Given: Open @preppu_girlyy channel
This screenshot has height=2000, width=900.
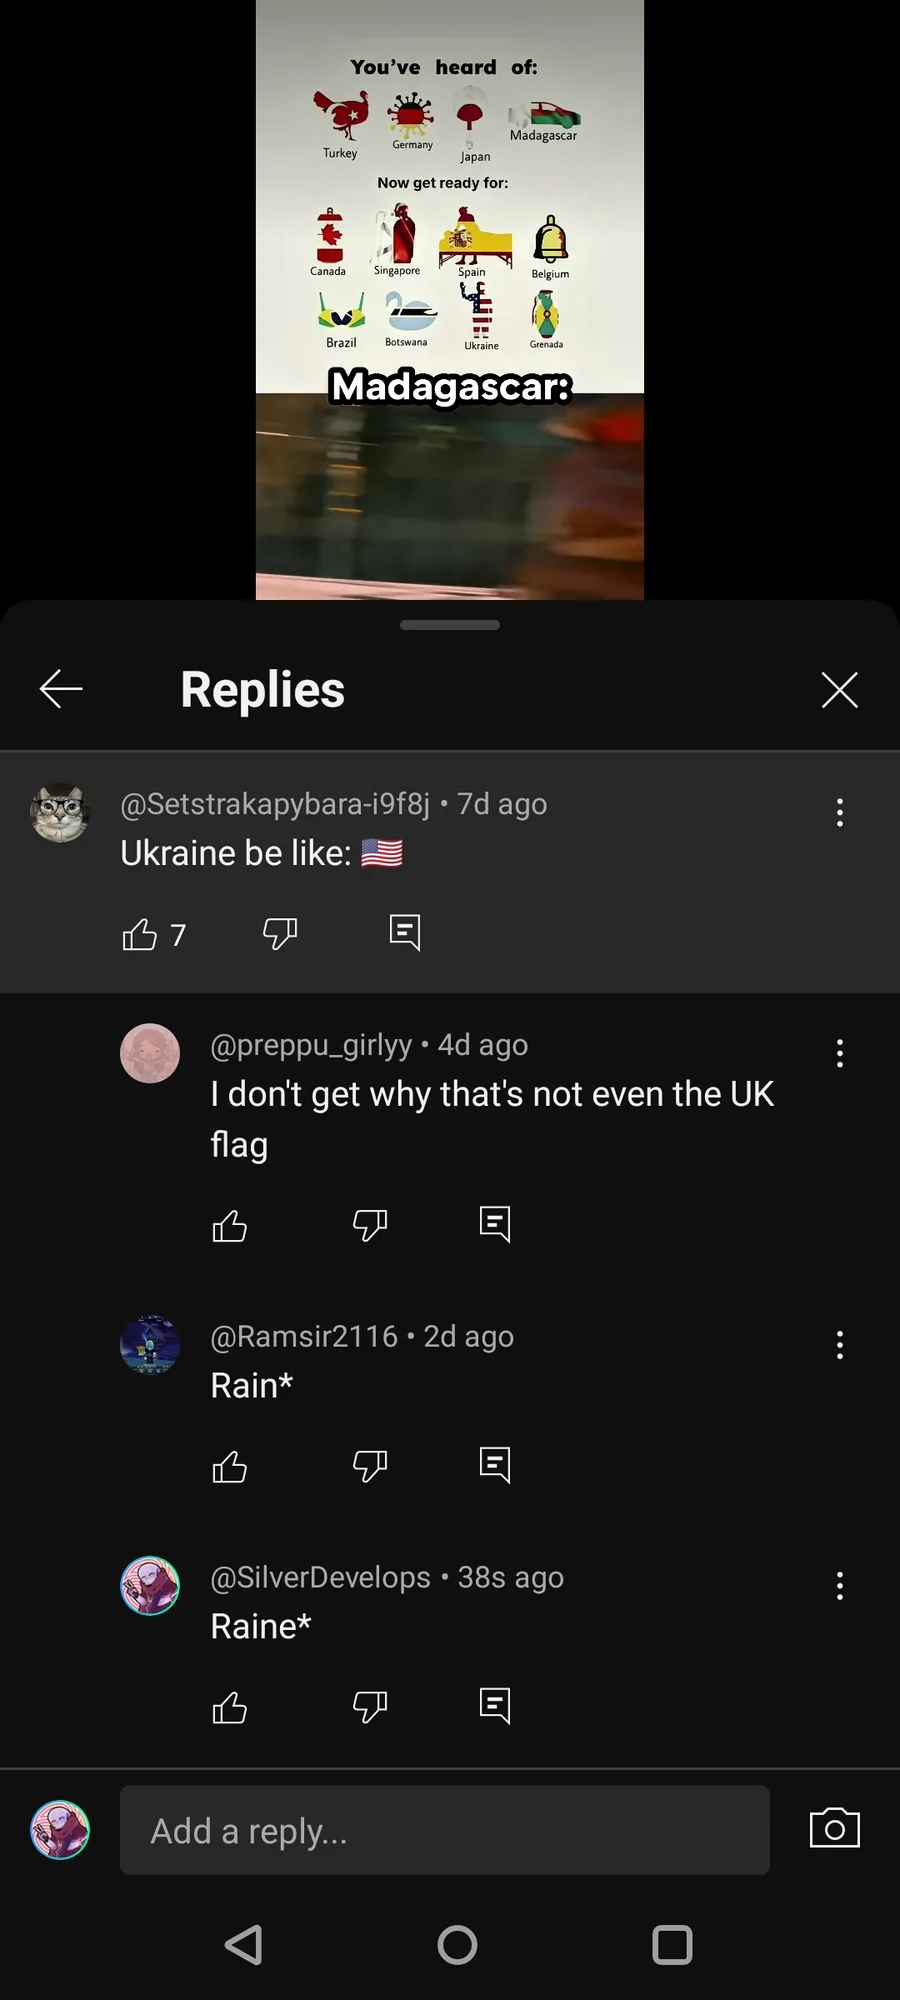Looking at the screenshot, I should click(311, 1045).
